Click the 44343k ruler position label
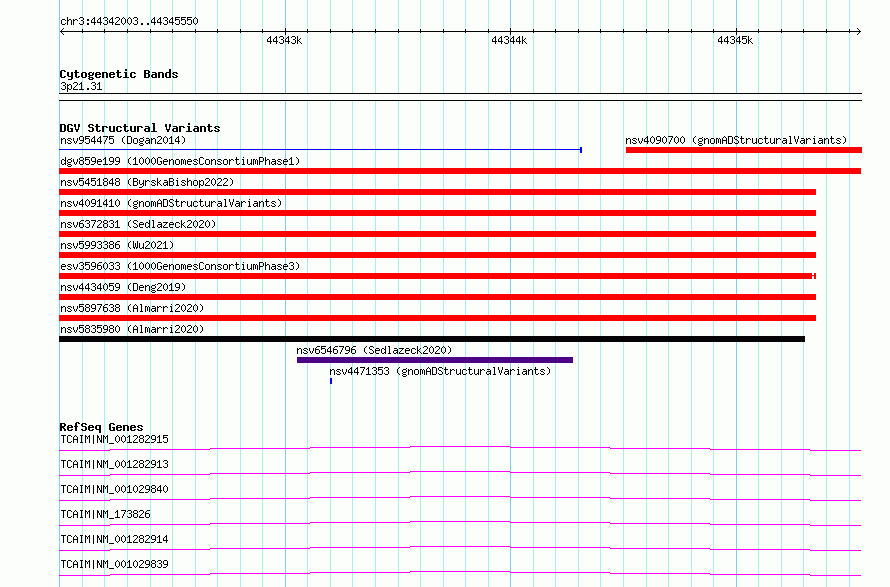The image size is (890, 587). pyautogui.click(x=284, y=40)
